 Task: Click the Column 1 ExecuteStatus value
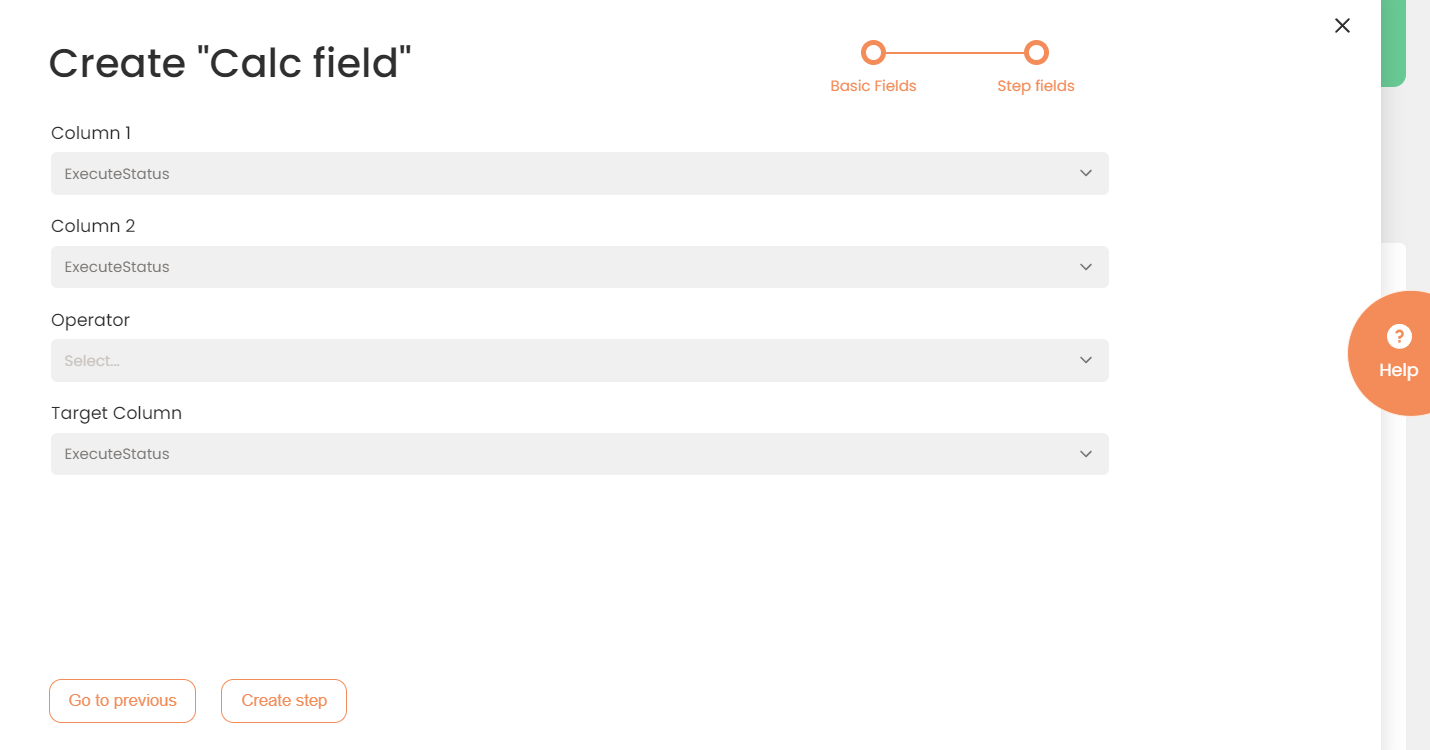(x=117, y=174)
